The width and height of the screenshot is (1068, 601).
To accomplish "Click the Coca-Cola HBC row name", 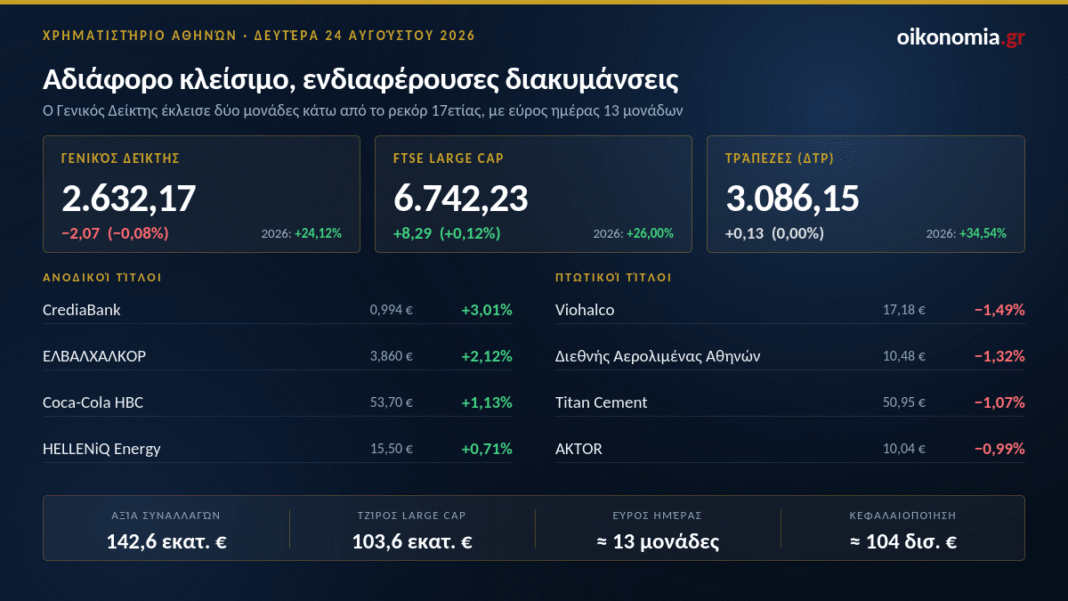I will click(93, 402).
